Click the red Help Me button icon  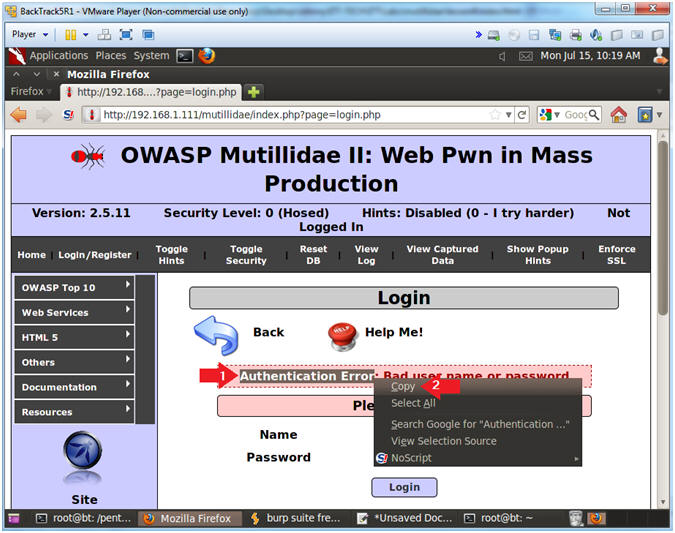[342, 336]
